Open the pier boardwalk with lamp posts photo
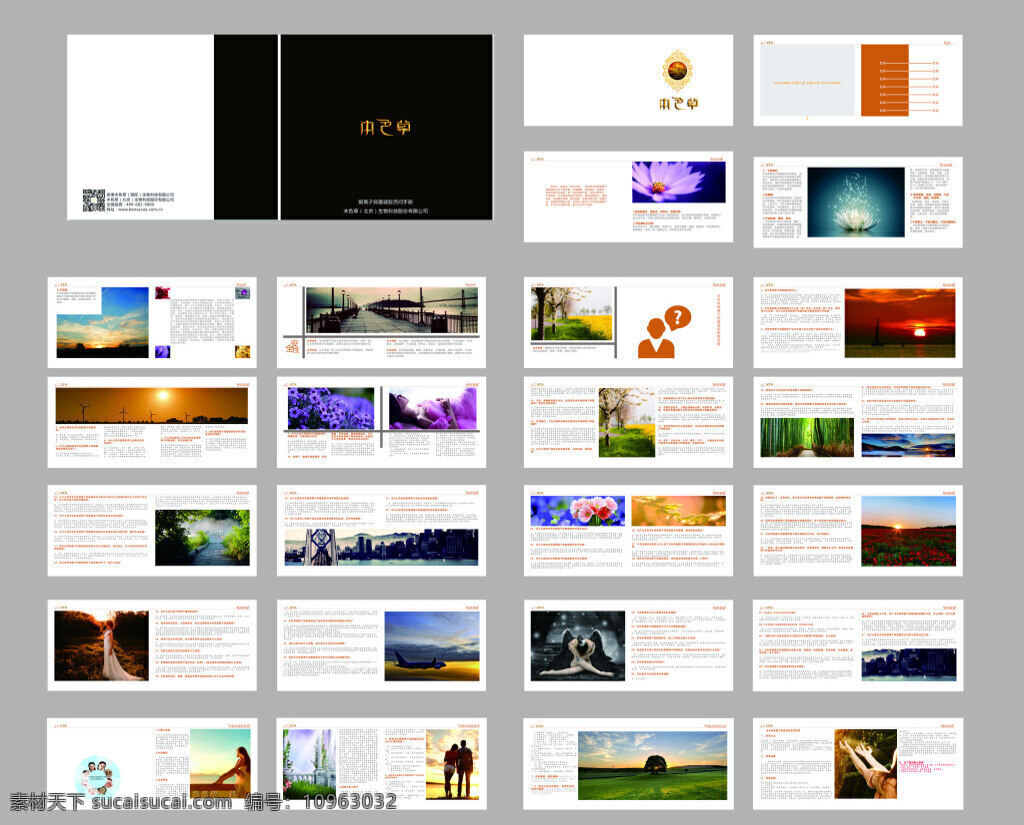Viewport: 1024px width, 825px height. [392, 311]
